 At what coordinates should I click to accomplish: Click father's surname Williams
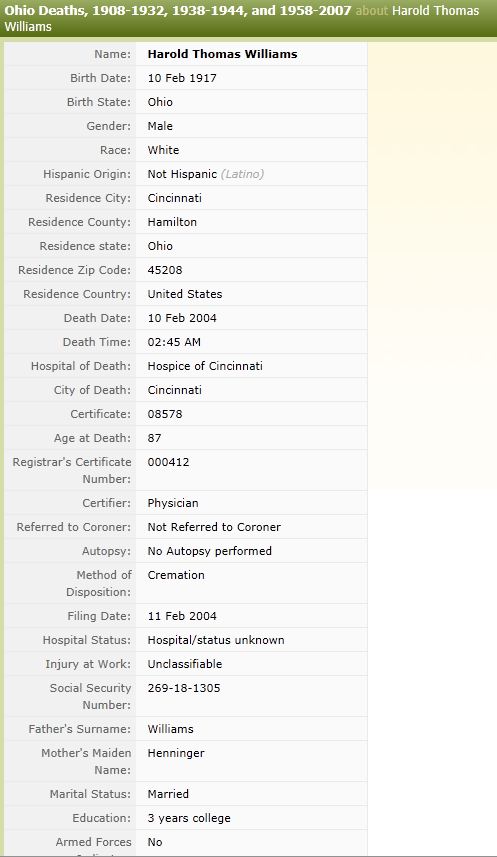(x=171, y=730)
